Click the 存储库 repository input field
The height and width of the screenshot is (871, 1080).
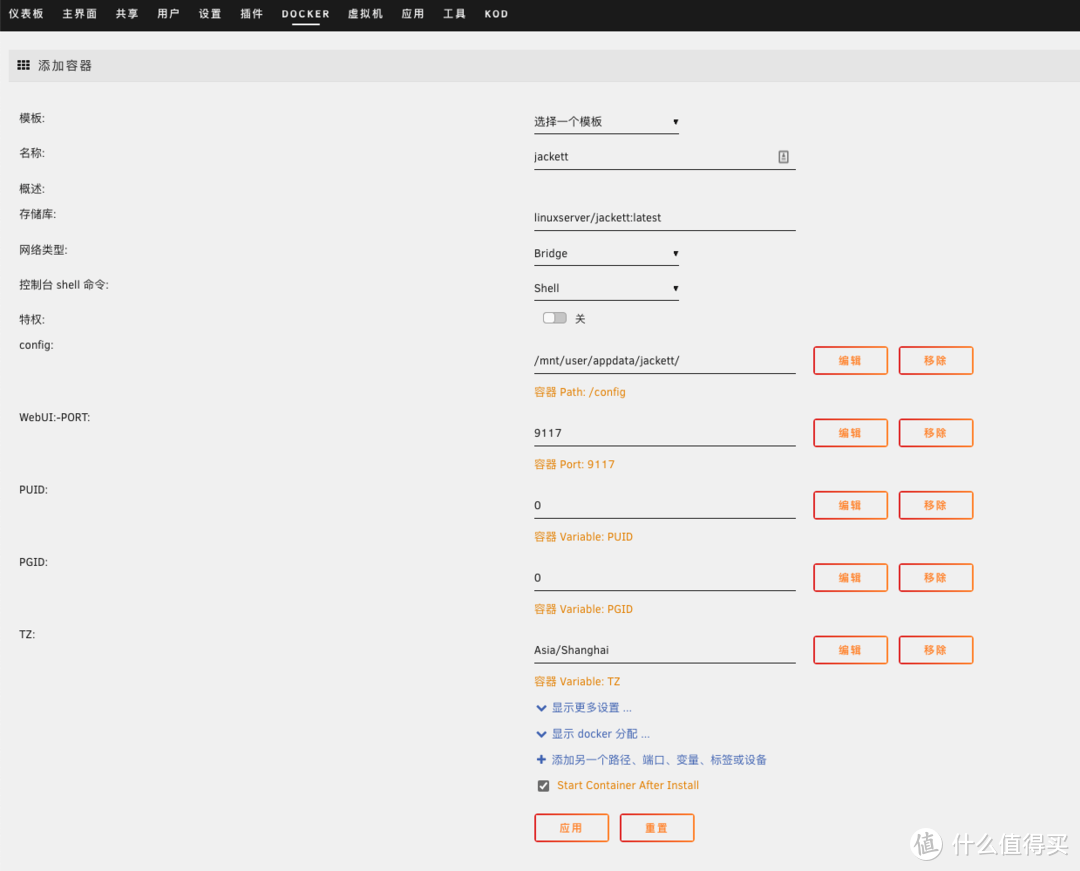point(664,218)
